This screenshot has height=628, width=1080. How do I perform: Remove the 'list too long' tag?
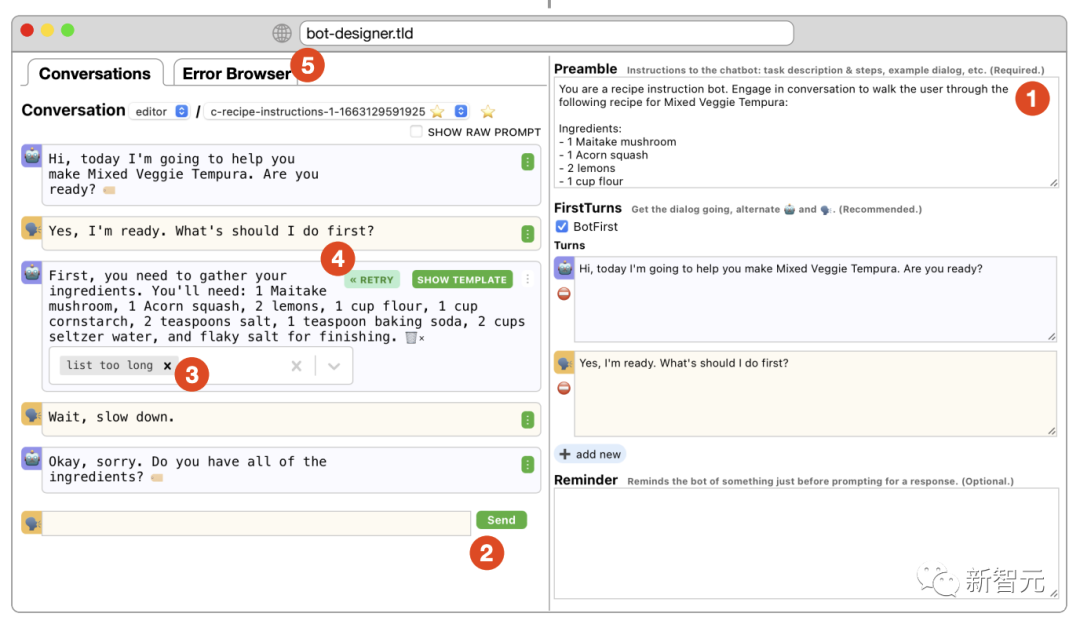[x=167, y=366]
